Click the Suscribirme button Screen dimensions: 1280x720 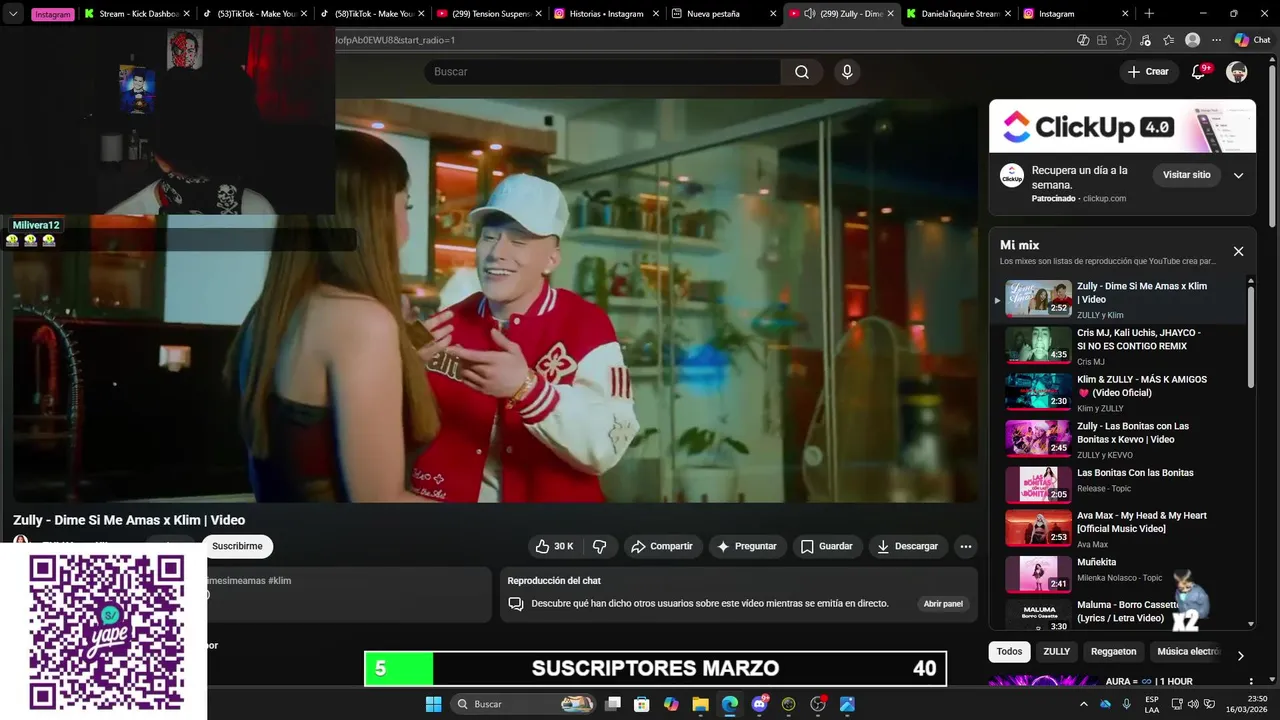tap(237, 546)
